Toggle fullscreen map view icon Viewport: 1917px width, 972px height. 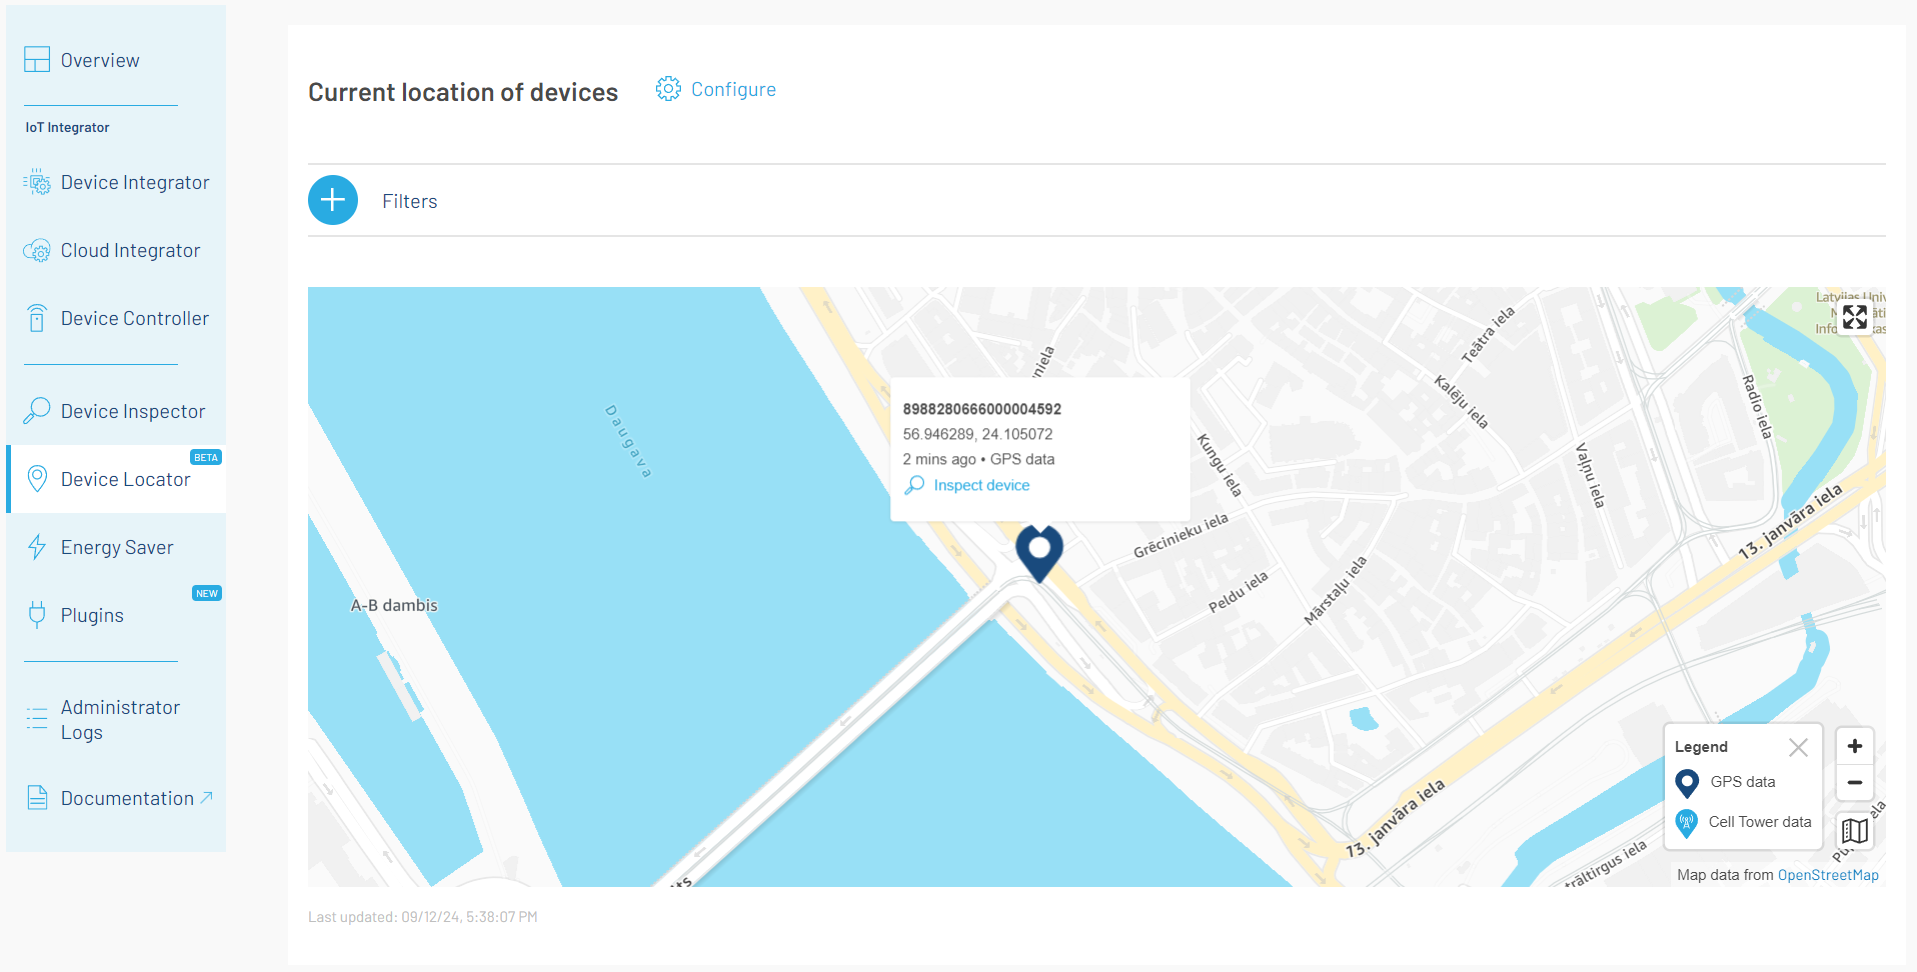click(1854, 317)
